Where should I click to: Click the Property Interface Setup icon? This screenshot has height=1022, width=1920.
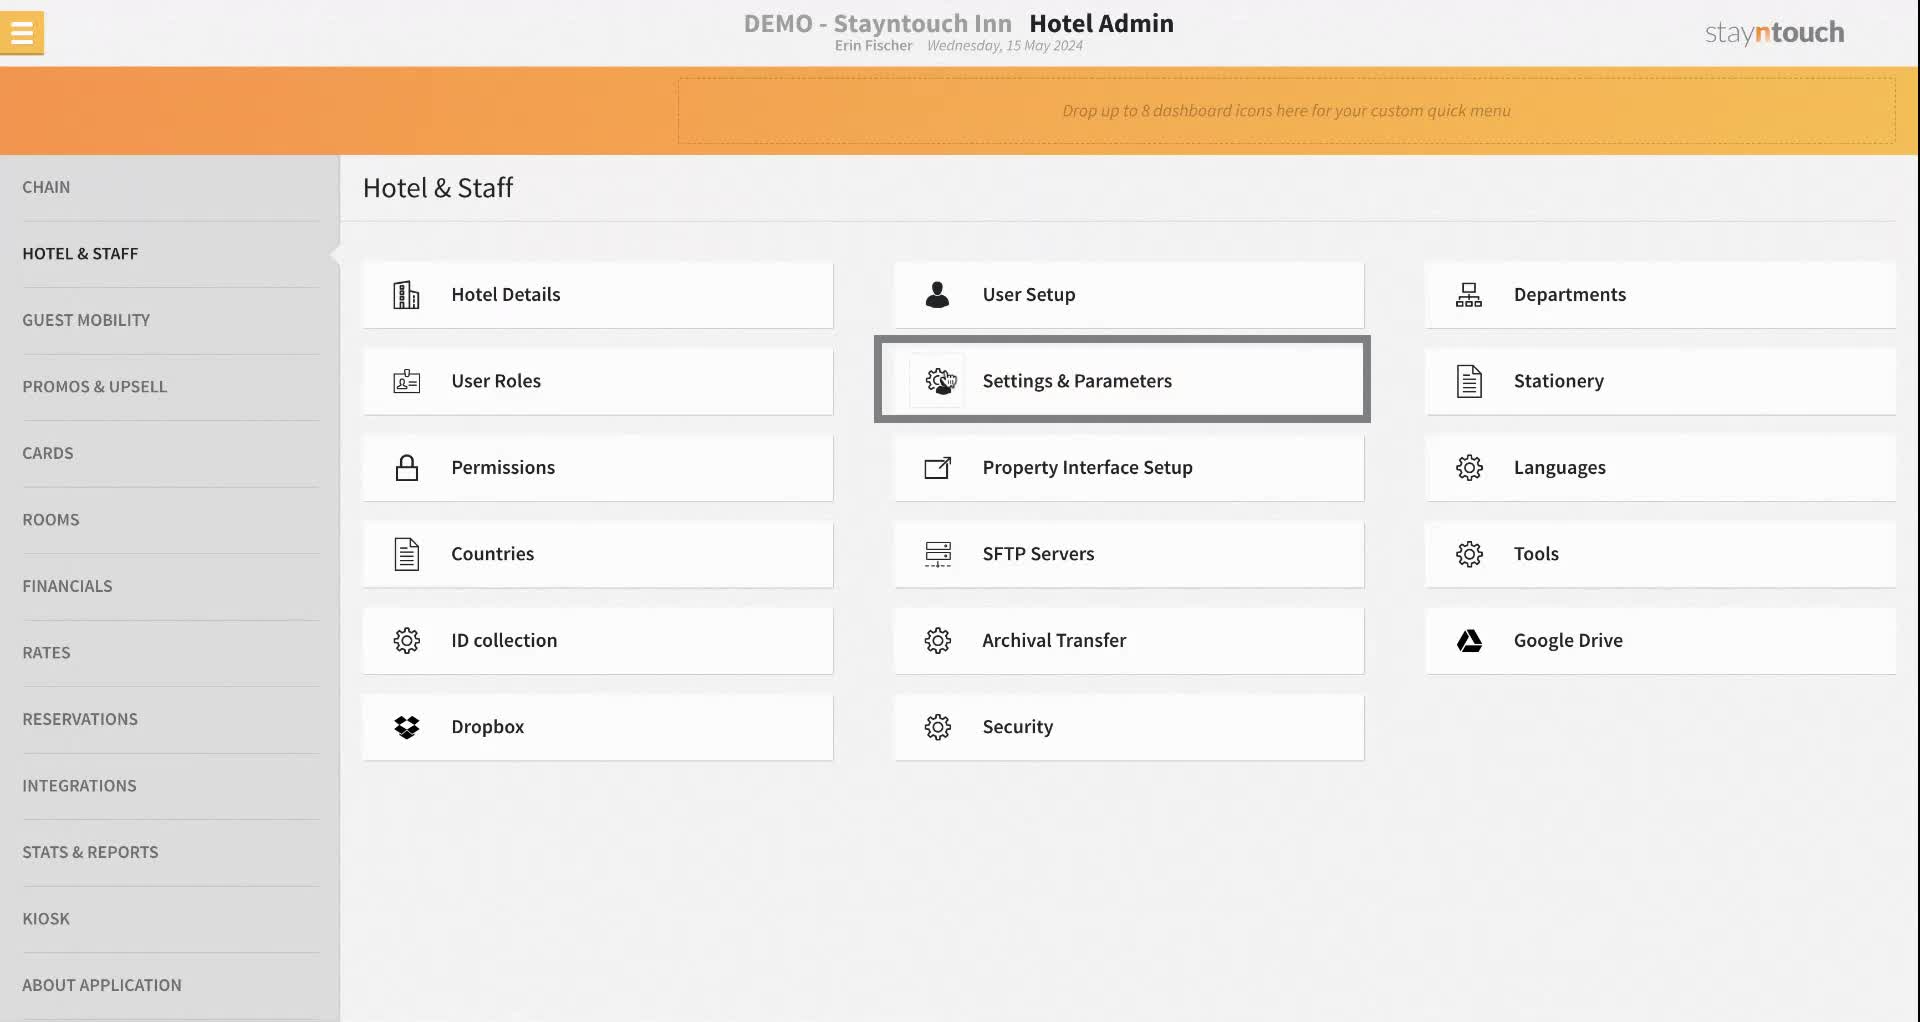(x=937, y=467)
